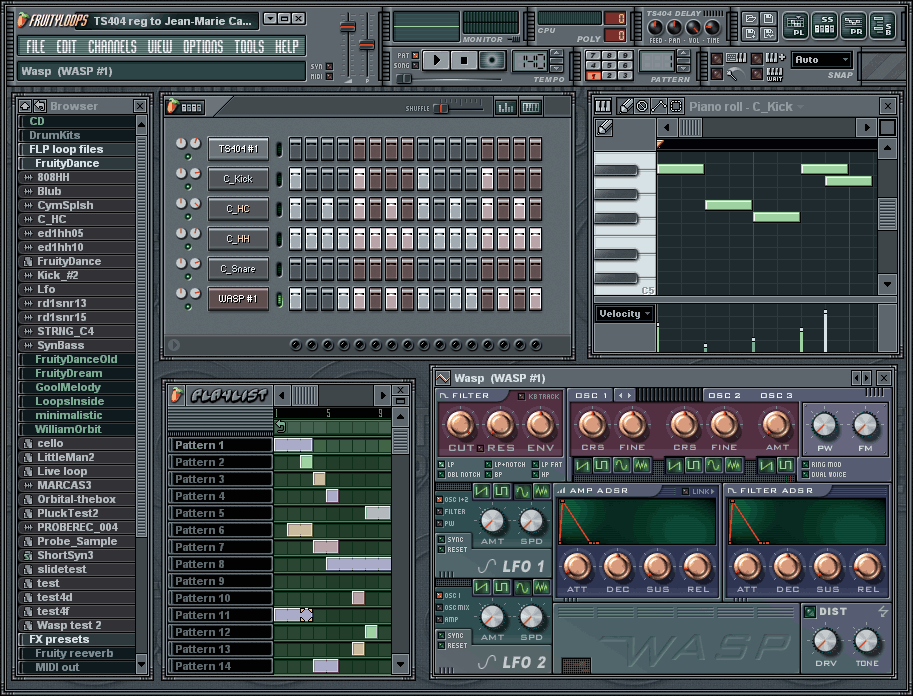Switch to the OSC 2 tab in Wasp

tap(724, 395)
